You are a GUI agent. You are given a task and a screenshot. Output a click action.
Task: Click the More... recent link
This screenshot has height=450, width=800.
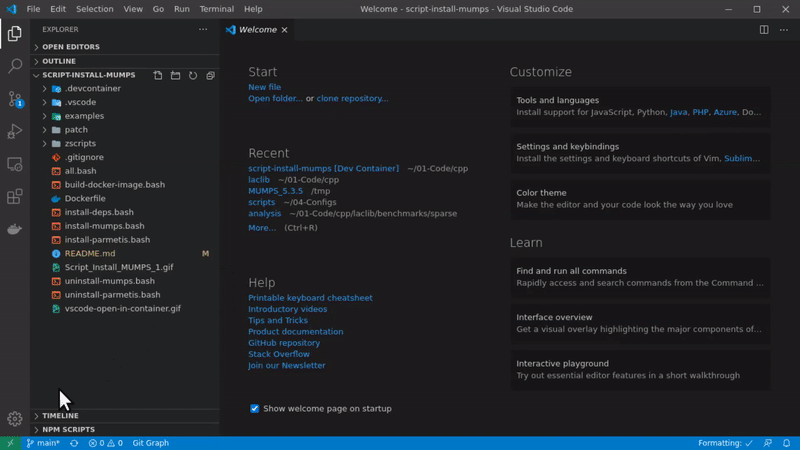tap(262, 228)
